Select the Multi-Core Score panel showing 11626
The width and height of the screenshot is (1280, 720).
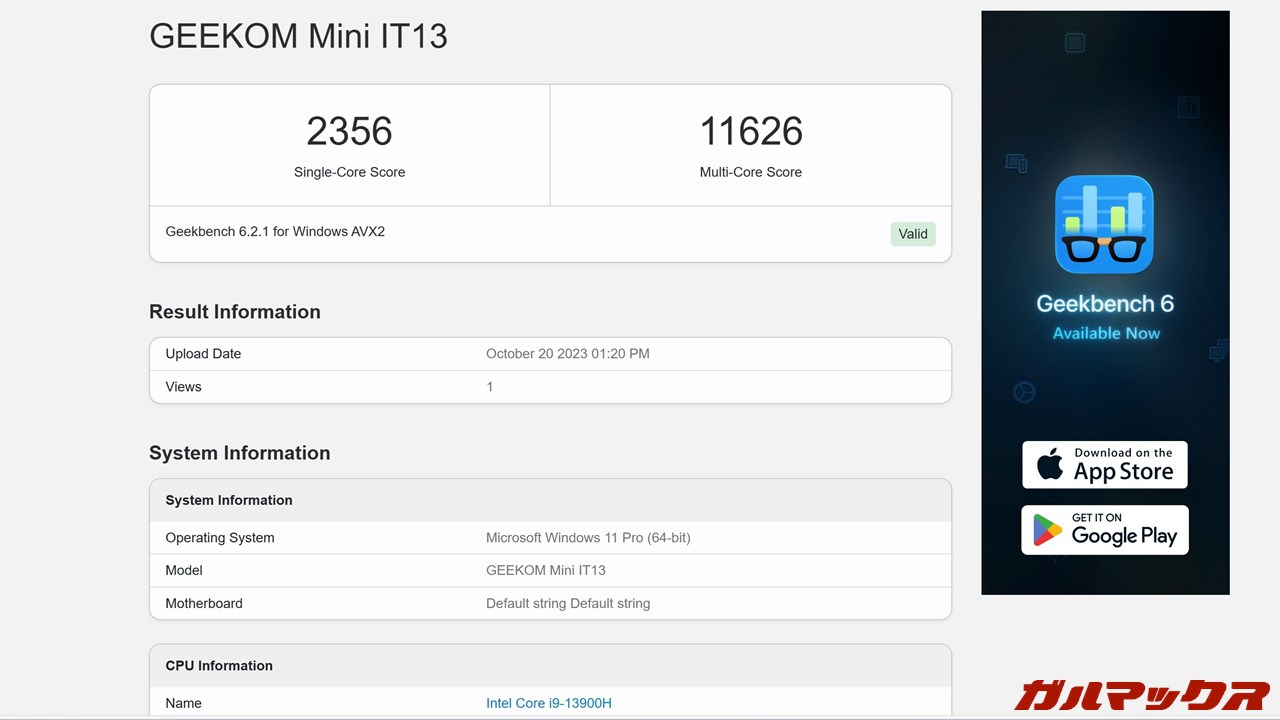[751, 144]
